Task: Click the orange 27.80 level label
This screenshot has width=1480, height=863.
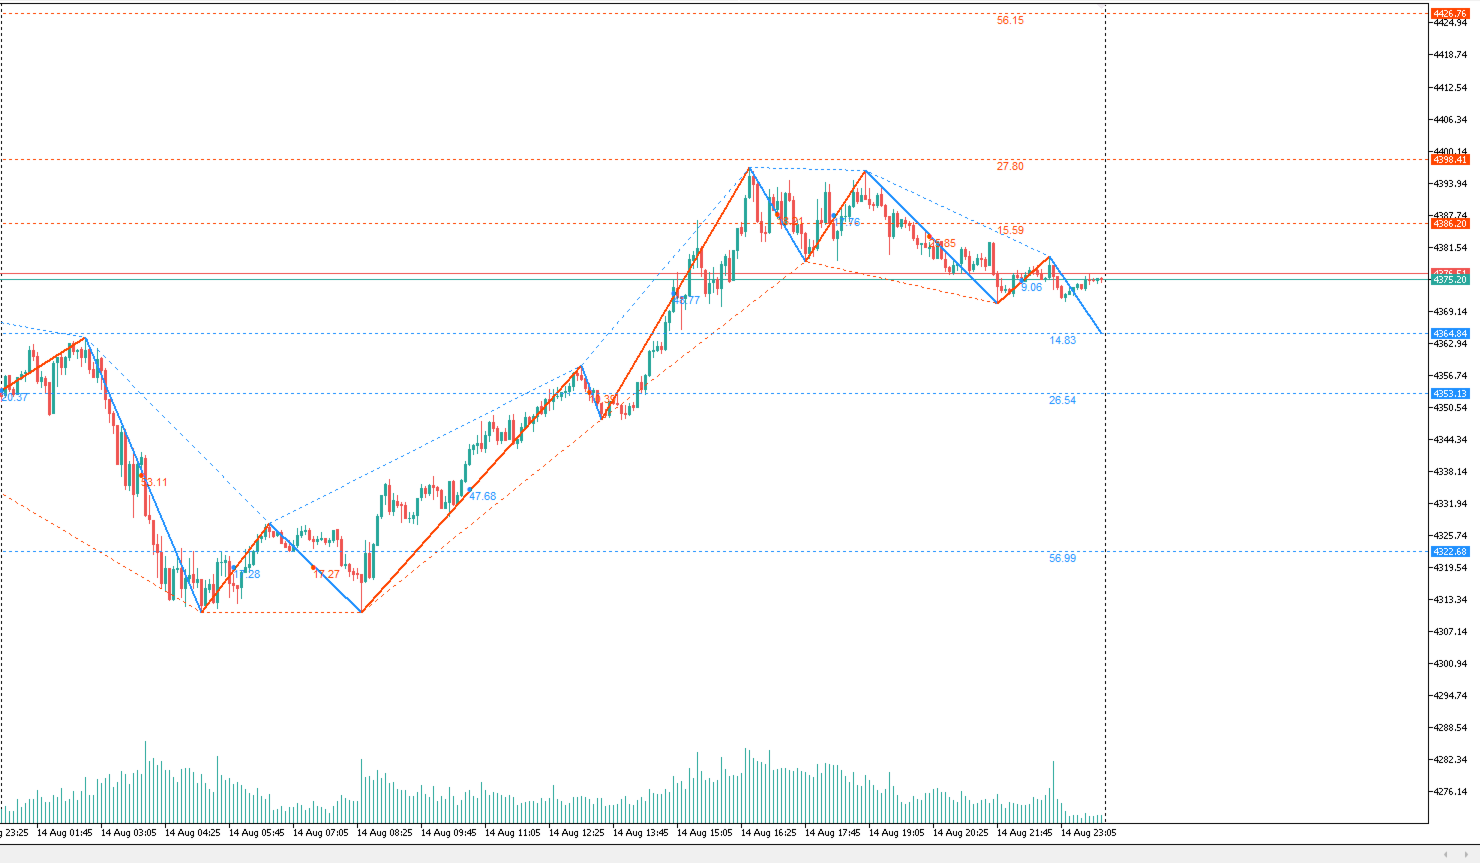Action: (x=1010, y=166)
